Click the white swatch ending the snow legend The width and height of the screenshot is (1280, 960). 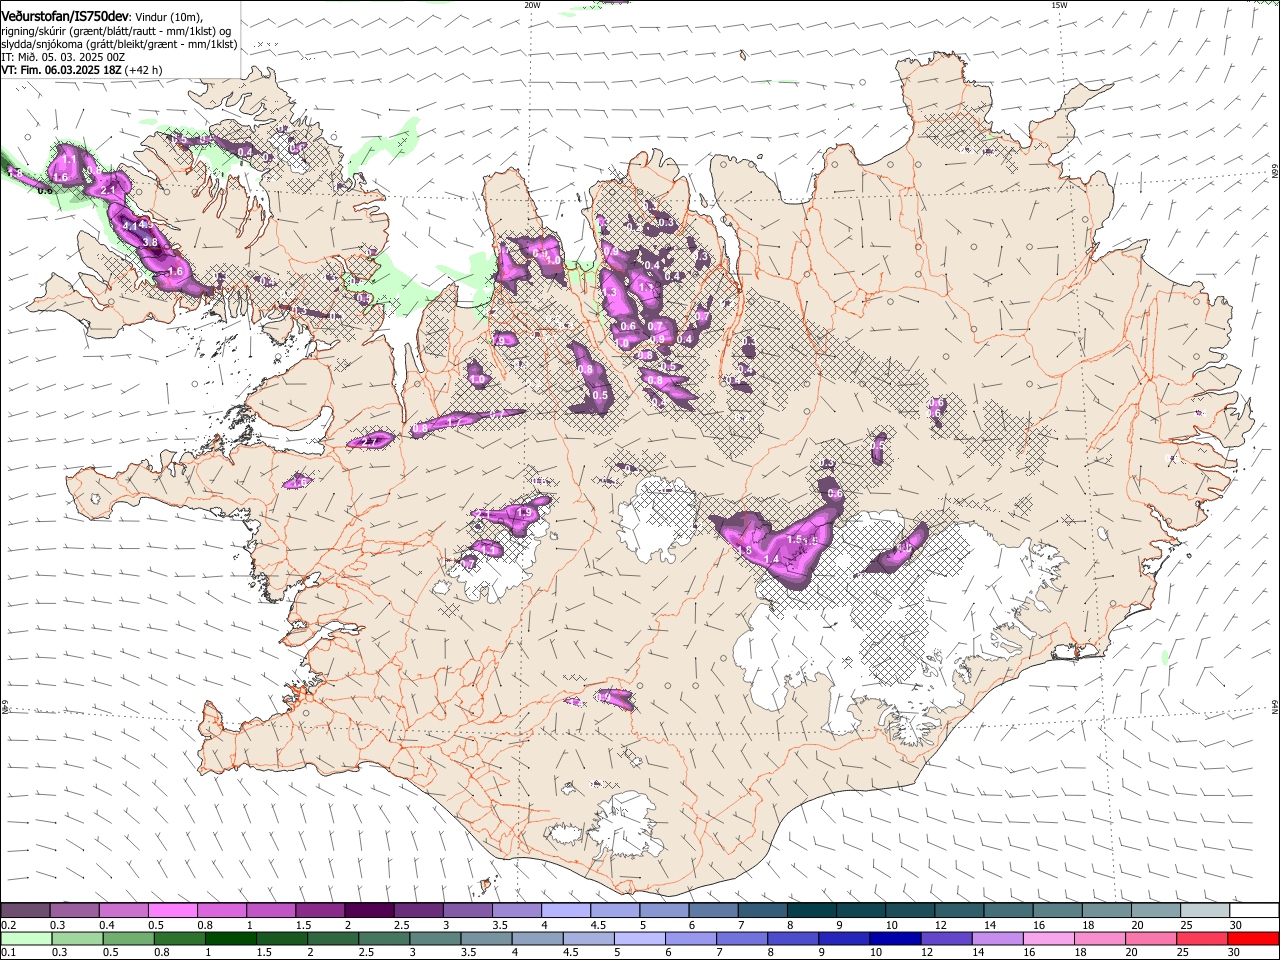pos(1254,910)
